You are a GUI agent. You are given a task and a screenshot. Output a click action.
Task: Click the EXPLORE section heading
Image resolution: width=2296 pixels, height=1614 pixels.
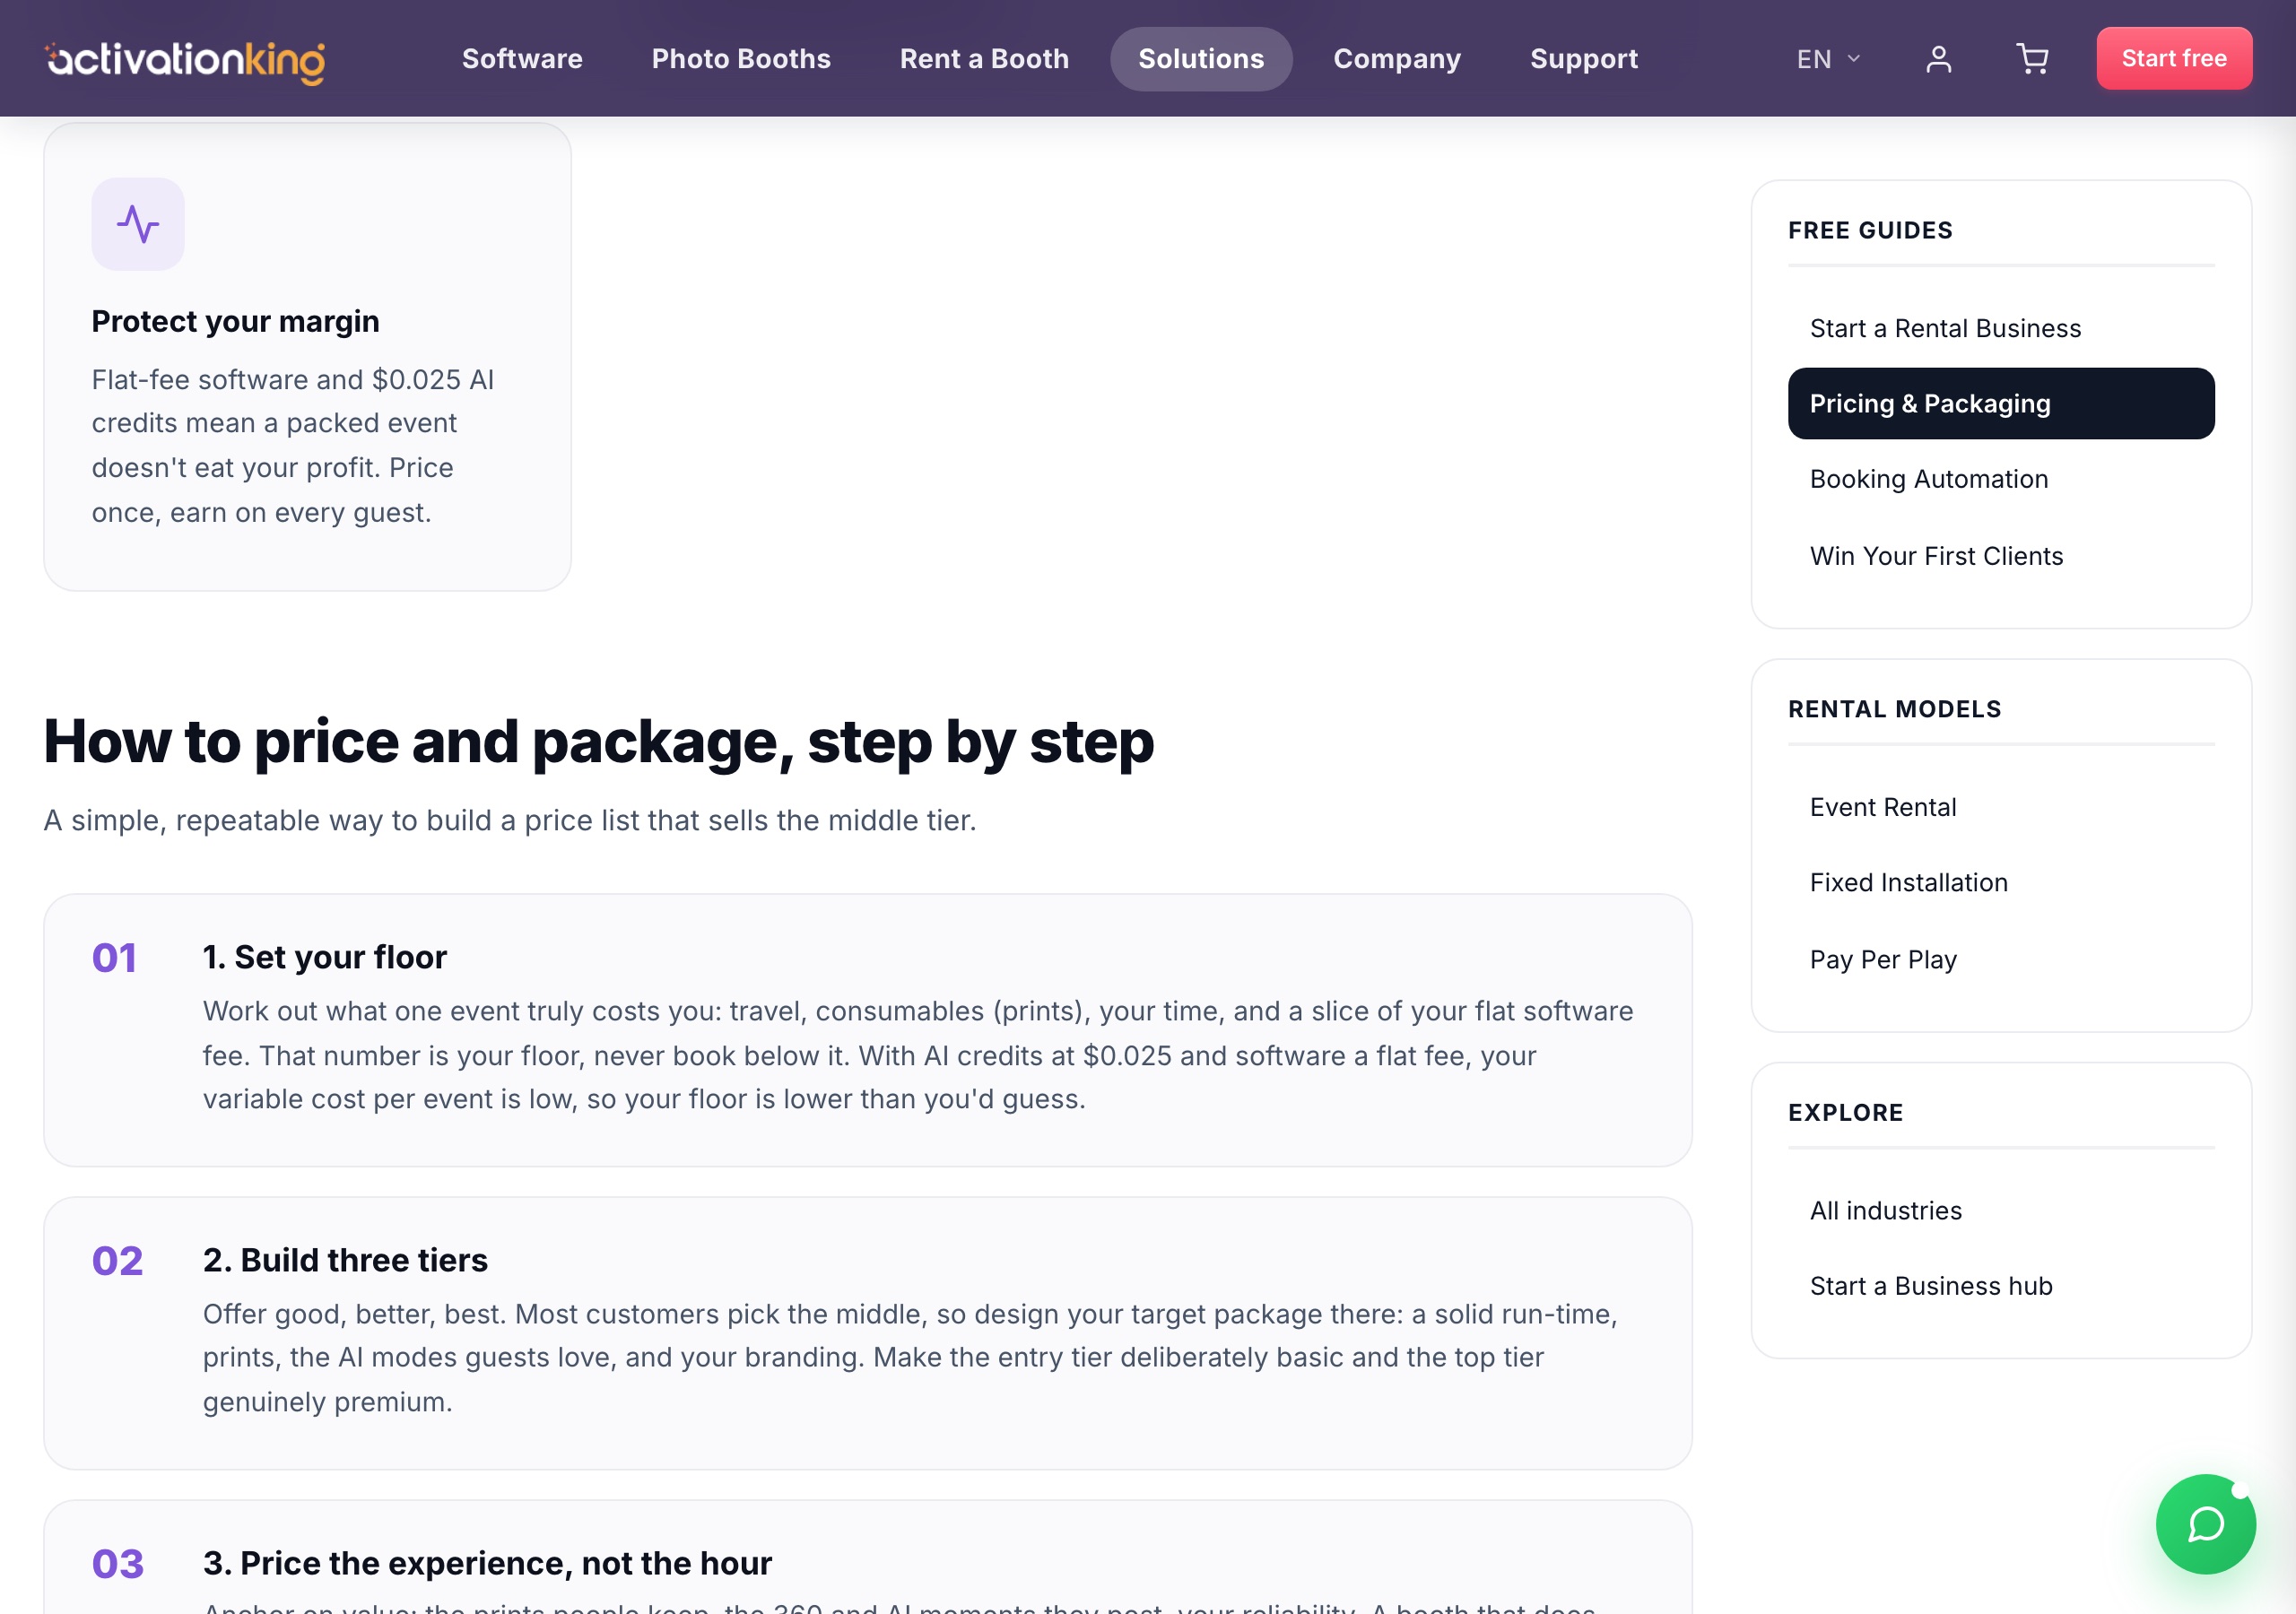pos(1845,1113)
